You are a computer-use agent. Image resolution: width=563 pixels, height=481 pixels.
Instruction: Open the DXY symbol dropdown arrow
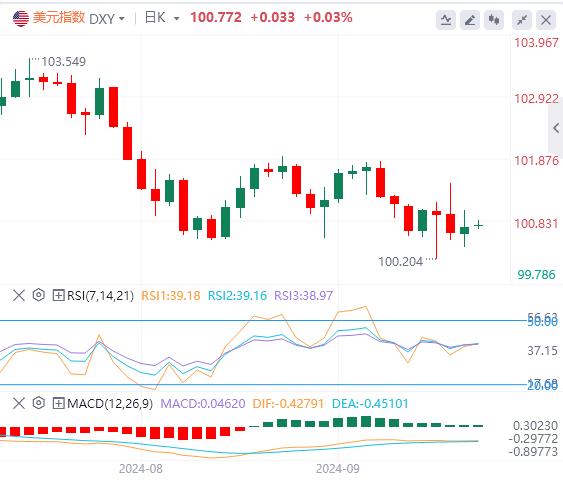coord(122,18)
